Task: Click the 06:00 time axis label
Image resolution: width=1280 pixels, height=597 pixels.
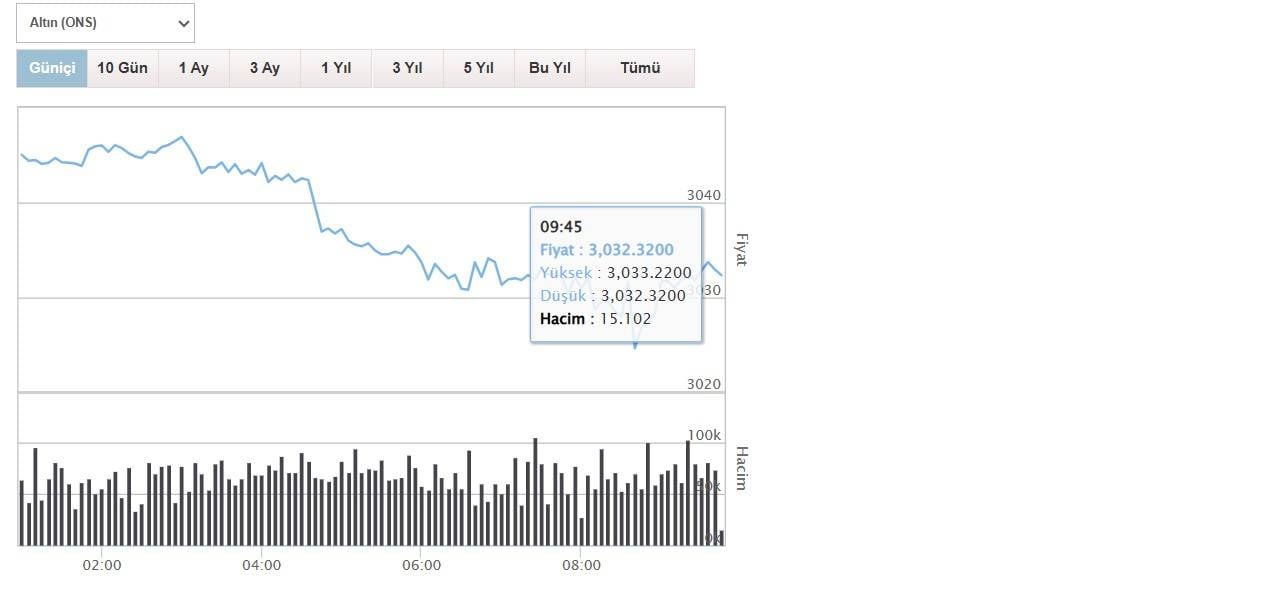Action: [422, 565]
